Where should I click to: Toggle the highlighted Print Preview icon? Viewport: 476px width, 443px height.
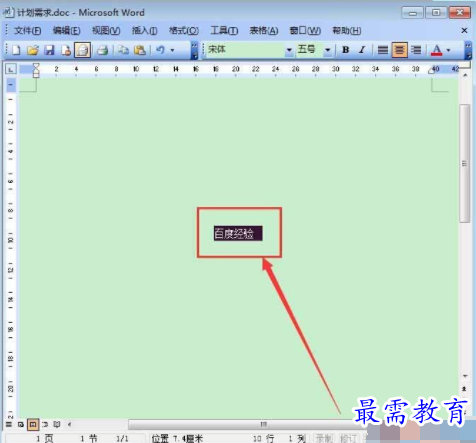click(82, 50)
